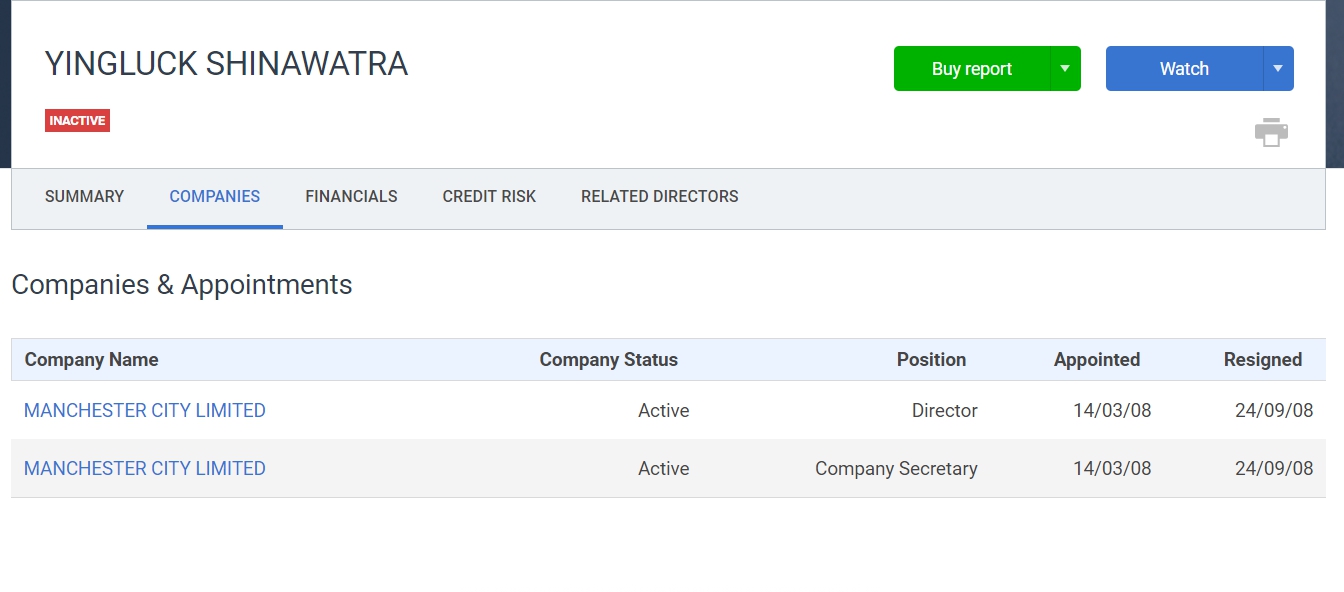Click the Appointed column header
Image resolution: width=1344 pixels, height=592 pixels.
tap(1096, 360)
